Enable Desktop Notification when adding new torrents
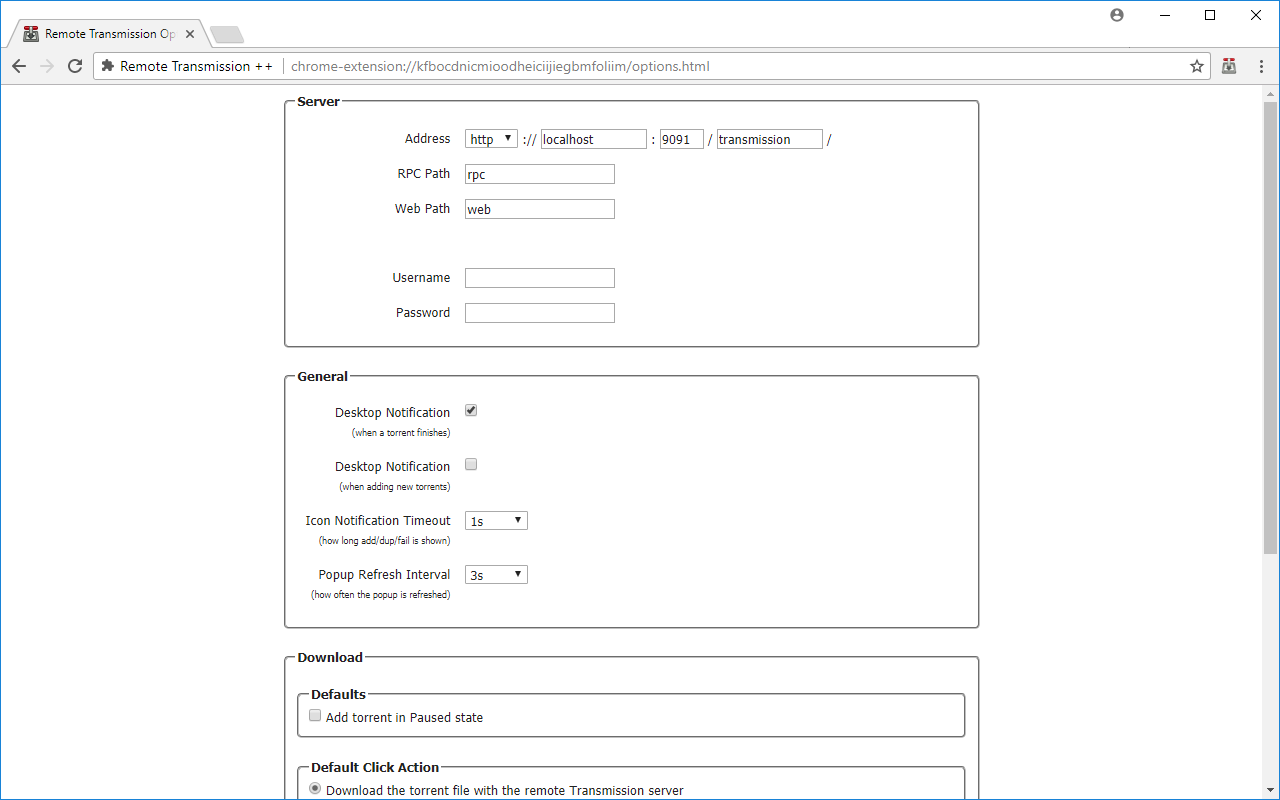The image size is (1280, 800). point(471,465)
